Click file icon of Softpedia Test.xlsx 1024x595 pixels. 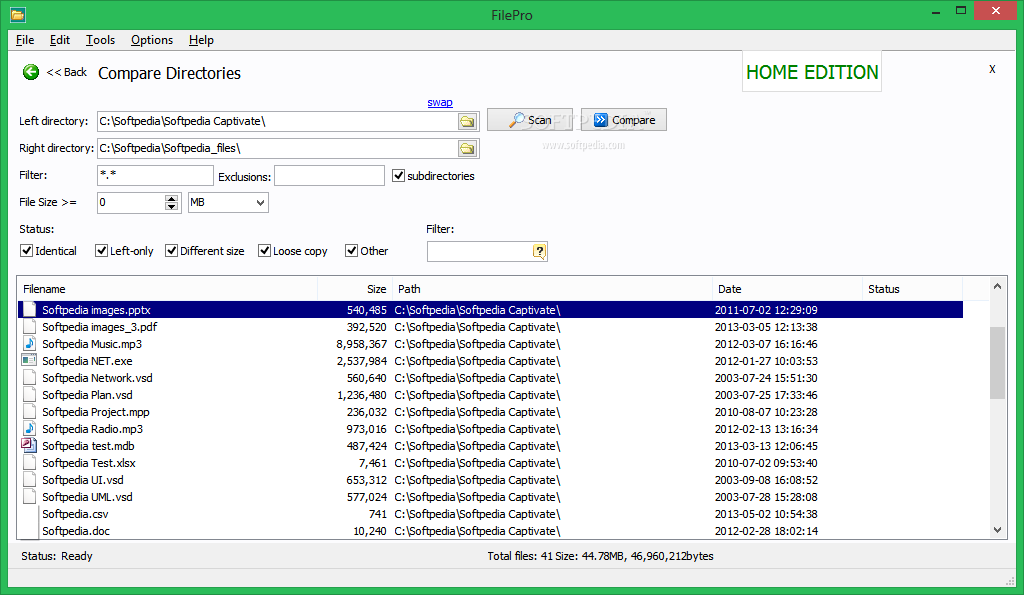29,462
